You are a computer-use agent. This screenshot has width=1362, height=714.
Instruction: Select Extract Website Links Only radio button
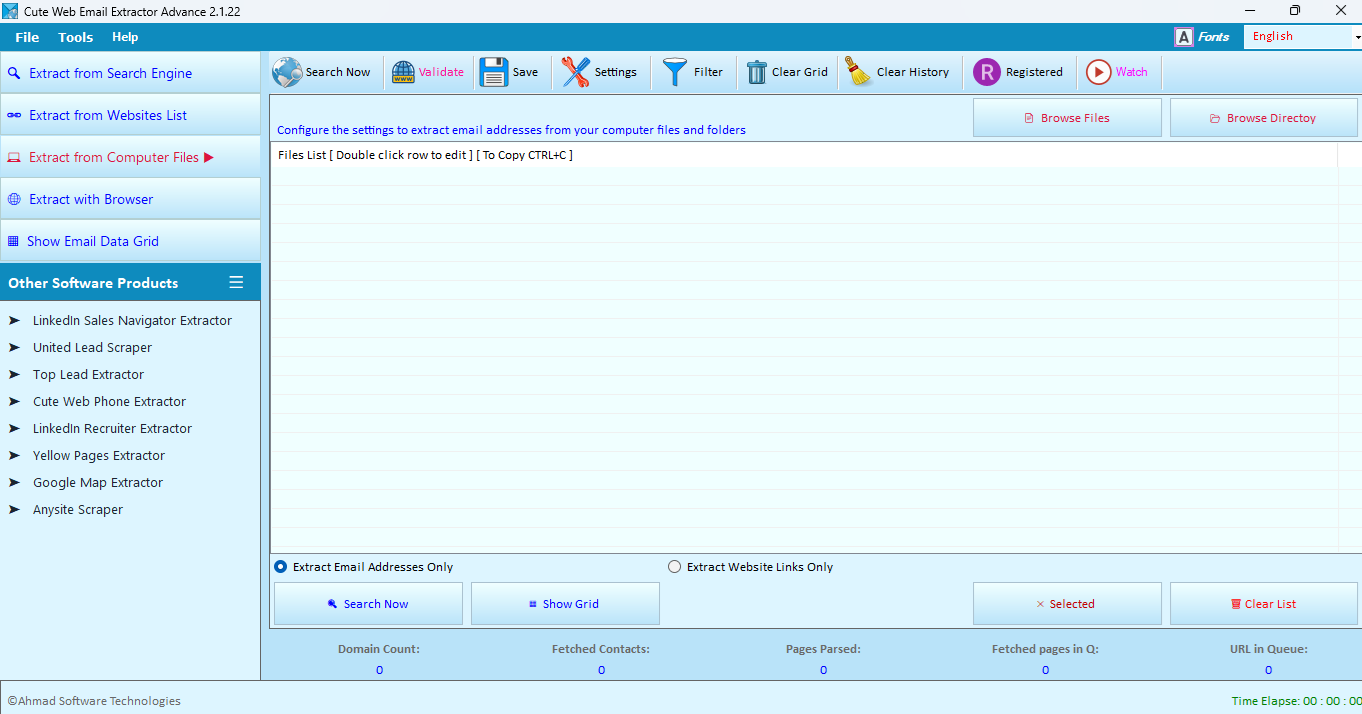tap(675, 567)
